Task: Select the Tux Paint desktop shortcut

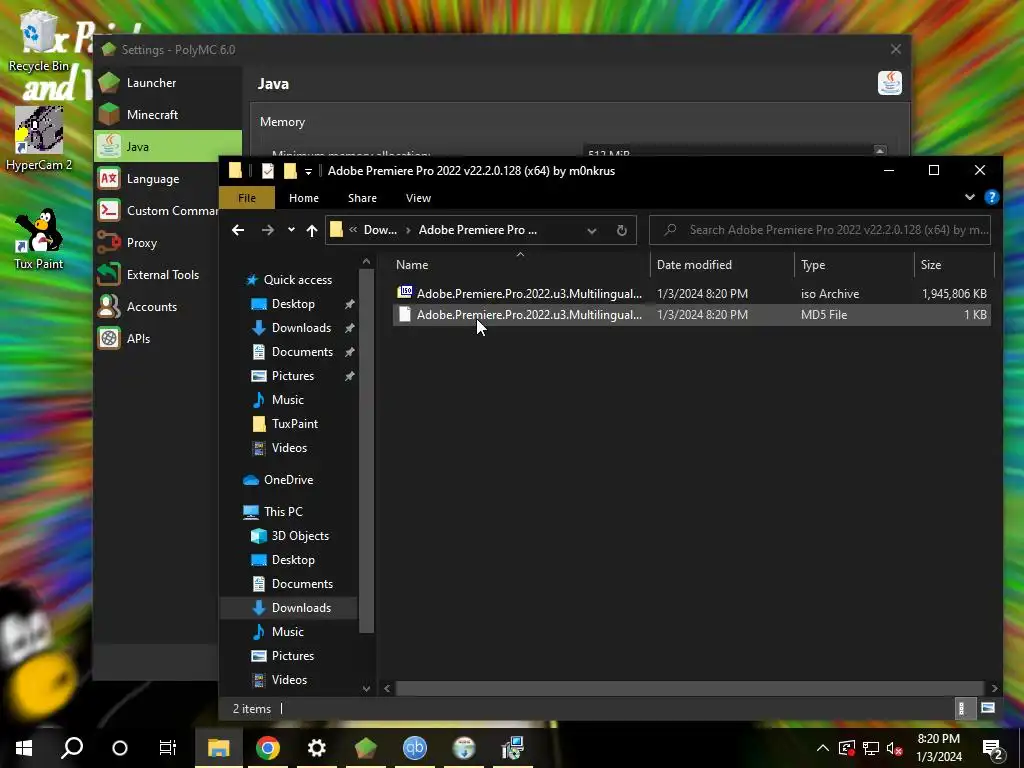Action: pyautogui.click(x=39, y=239)
